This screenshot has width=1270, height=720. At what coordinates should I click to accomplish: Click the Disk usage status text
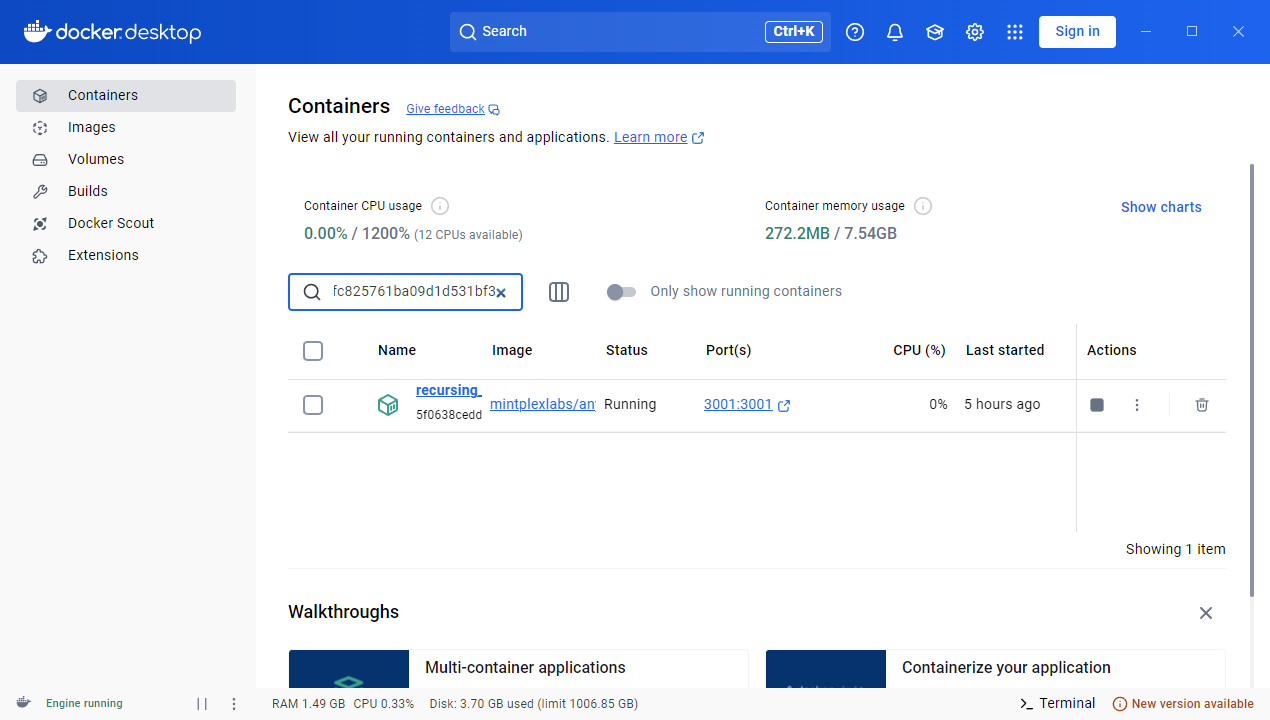pos(534,704)
